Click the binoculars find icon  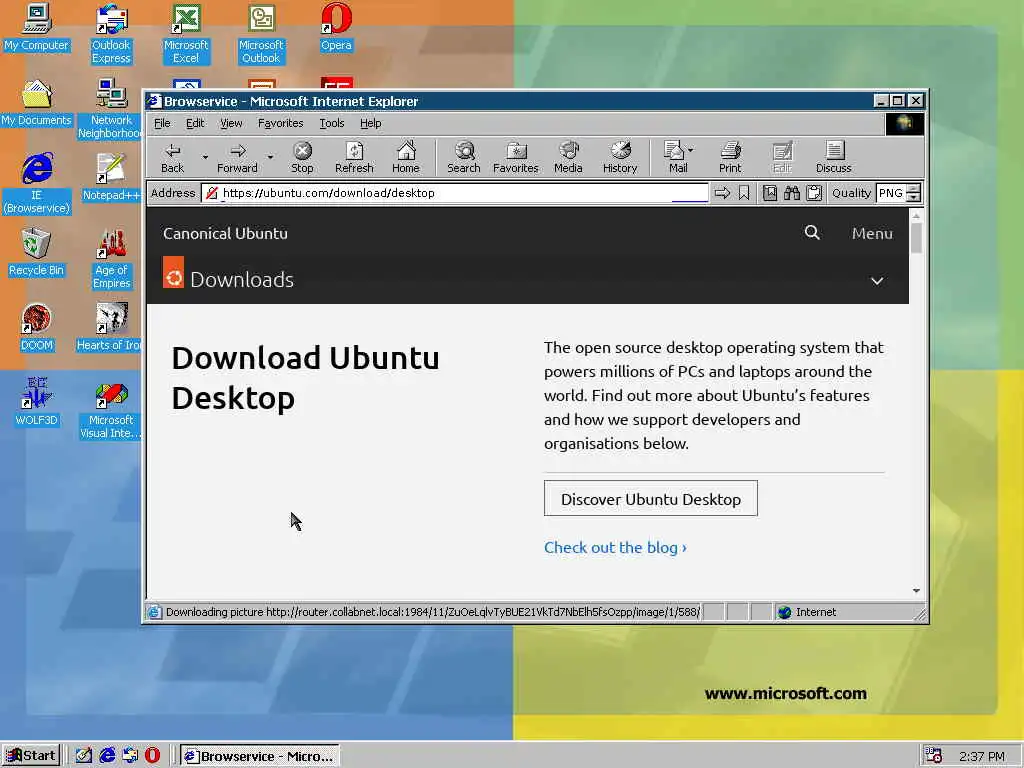coord(792,193)
